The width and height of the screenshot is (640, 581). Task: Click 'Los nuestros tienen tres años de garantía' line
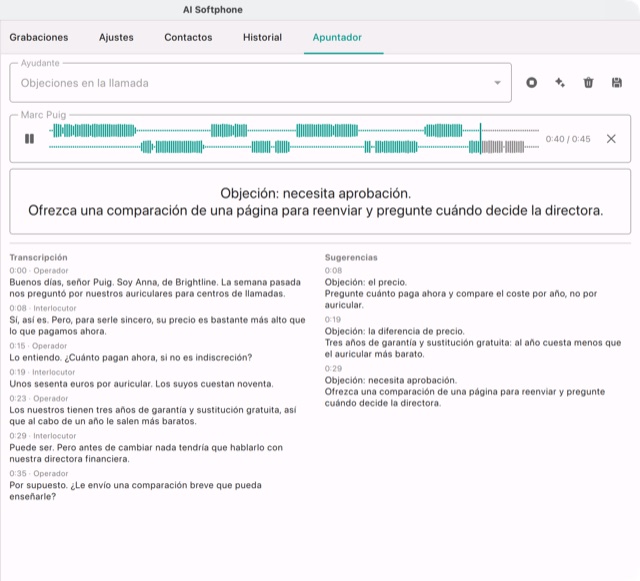(x=153, y=415)
